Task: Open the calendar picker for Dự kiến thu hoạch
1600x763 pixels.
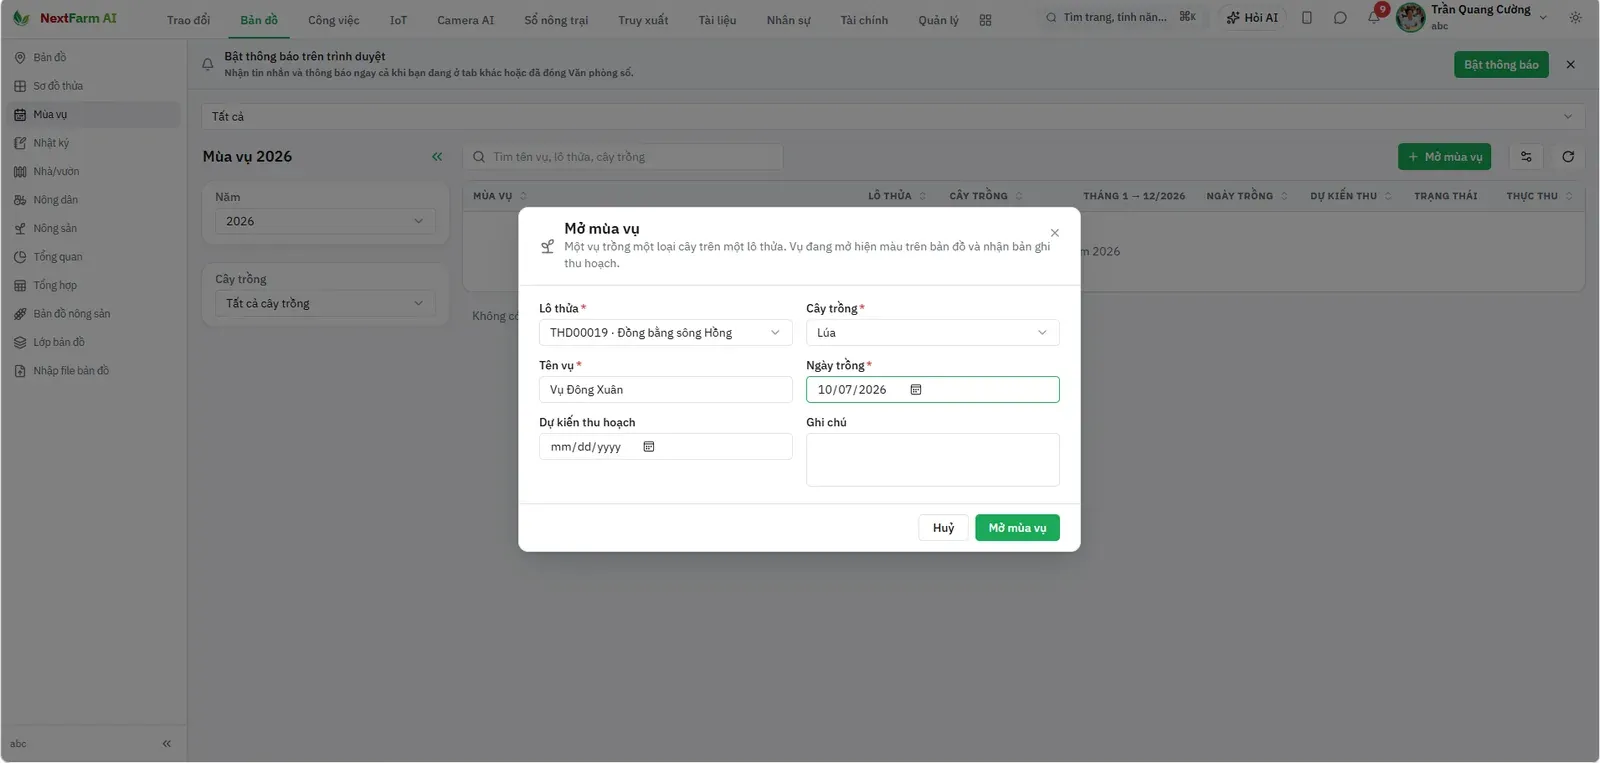Action: [648, 447]
